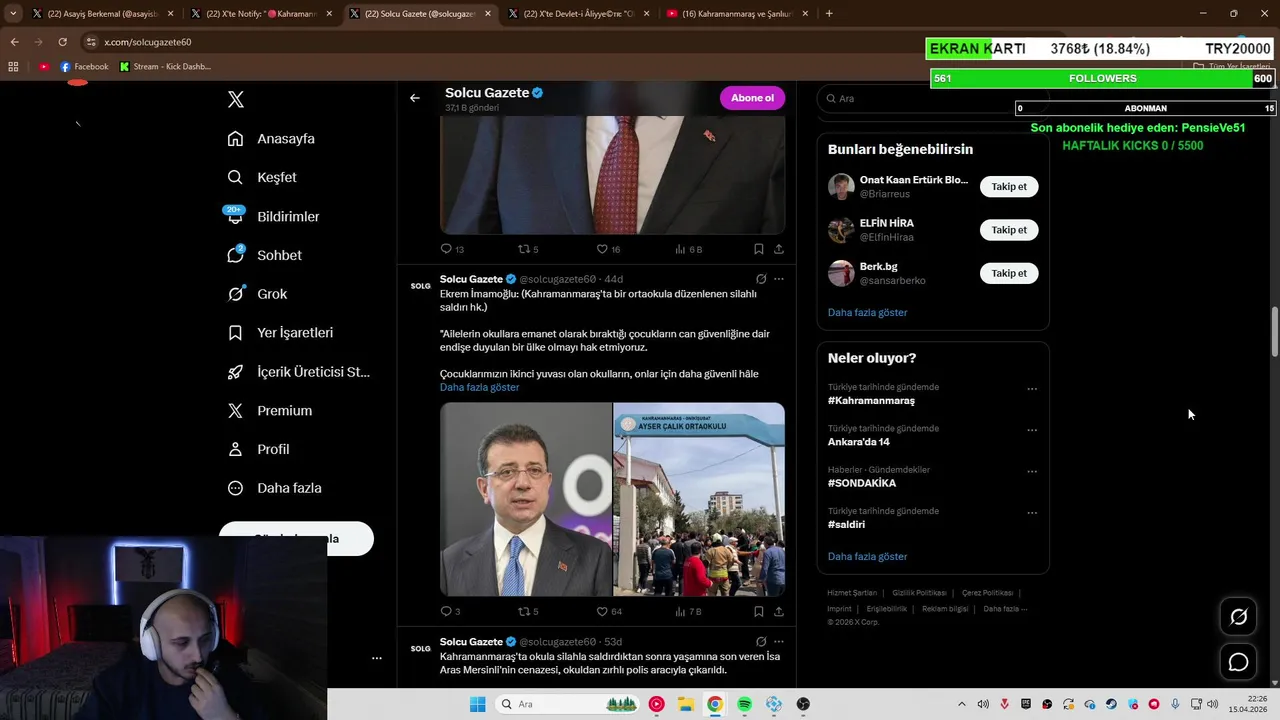1280x720 pixels.
Task: Click the X logo home icon
Action: (235, 99)
